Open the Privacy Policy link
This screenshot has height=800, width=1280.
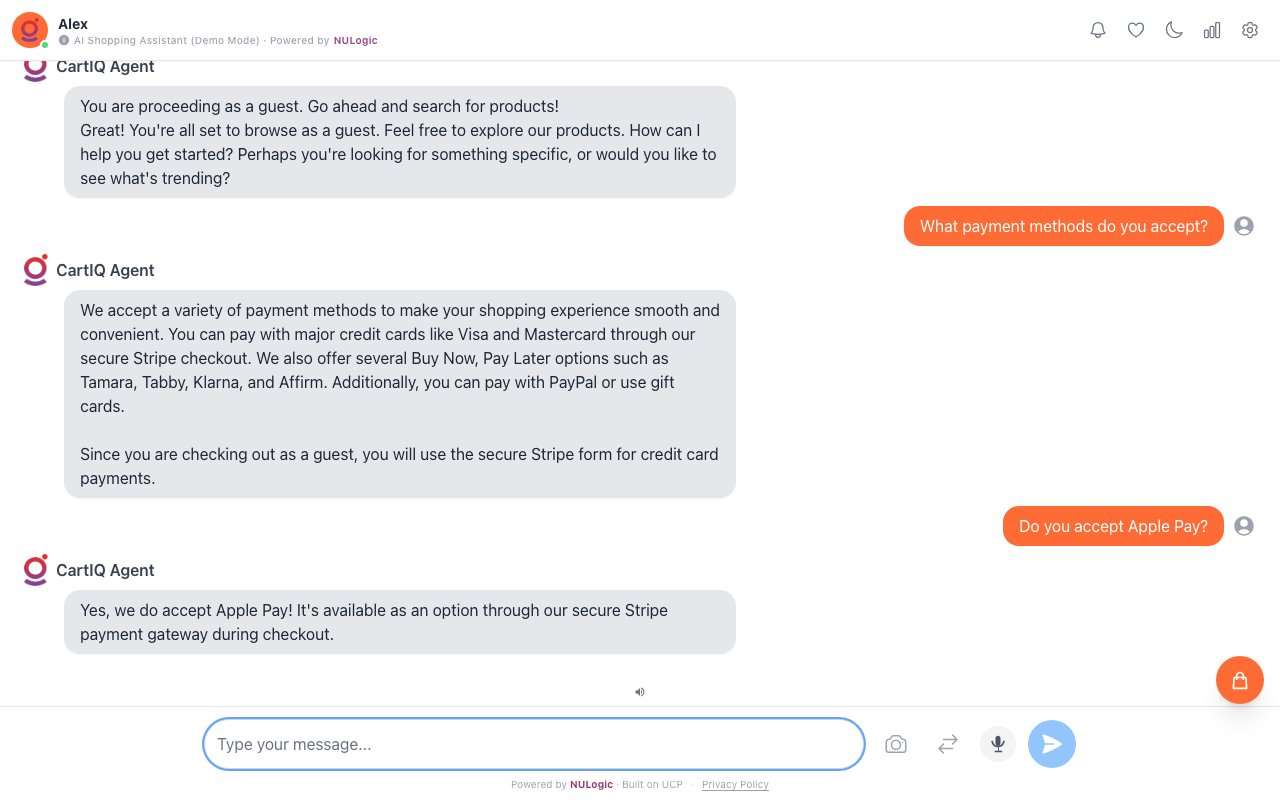(x=735, y=785)
